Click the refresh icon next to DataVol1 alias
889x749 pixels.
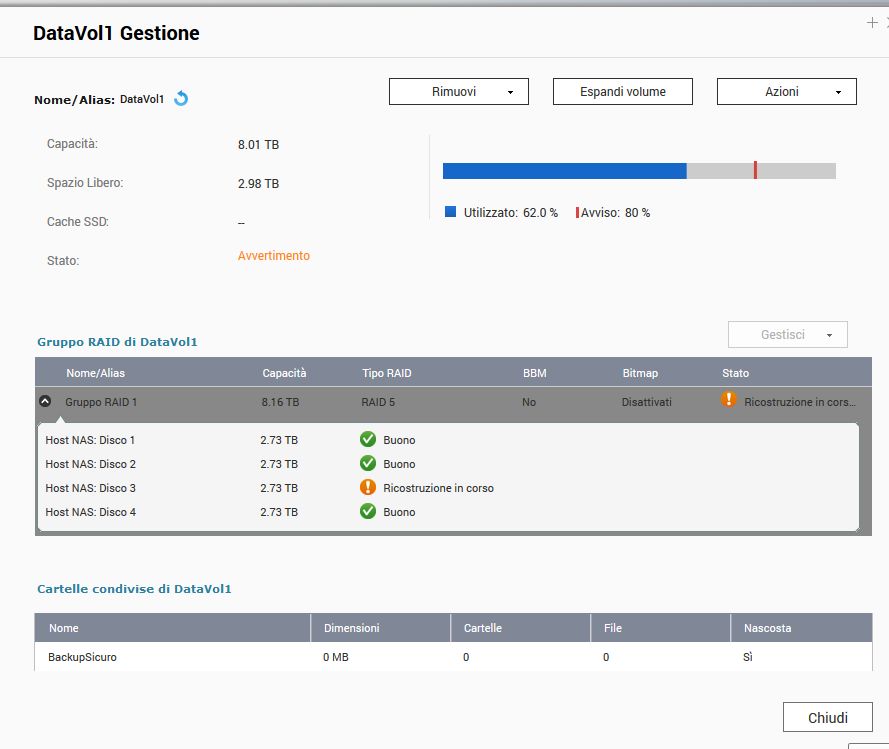click(181, 99)
